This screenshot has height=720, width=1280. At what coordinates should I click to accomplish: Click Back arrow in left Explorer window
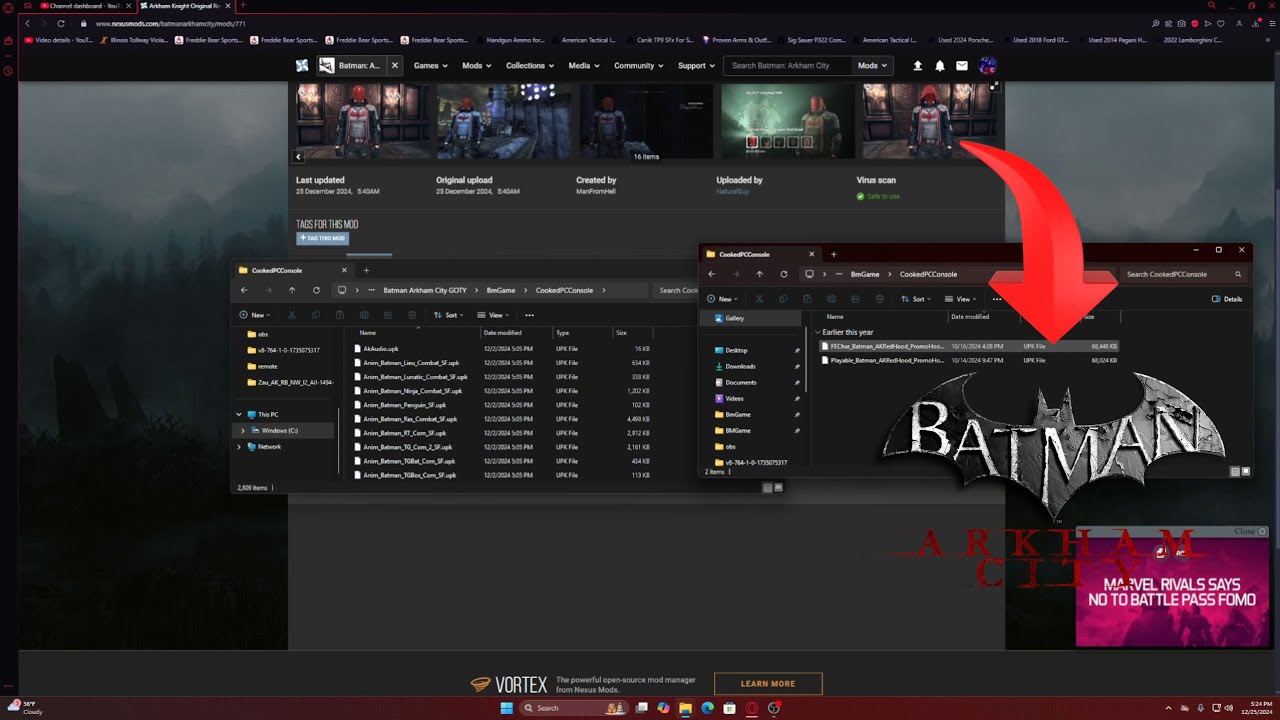244,290
